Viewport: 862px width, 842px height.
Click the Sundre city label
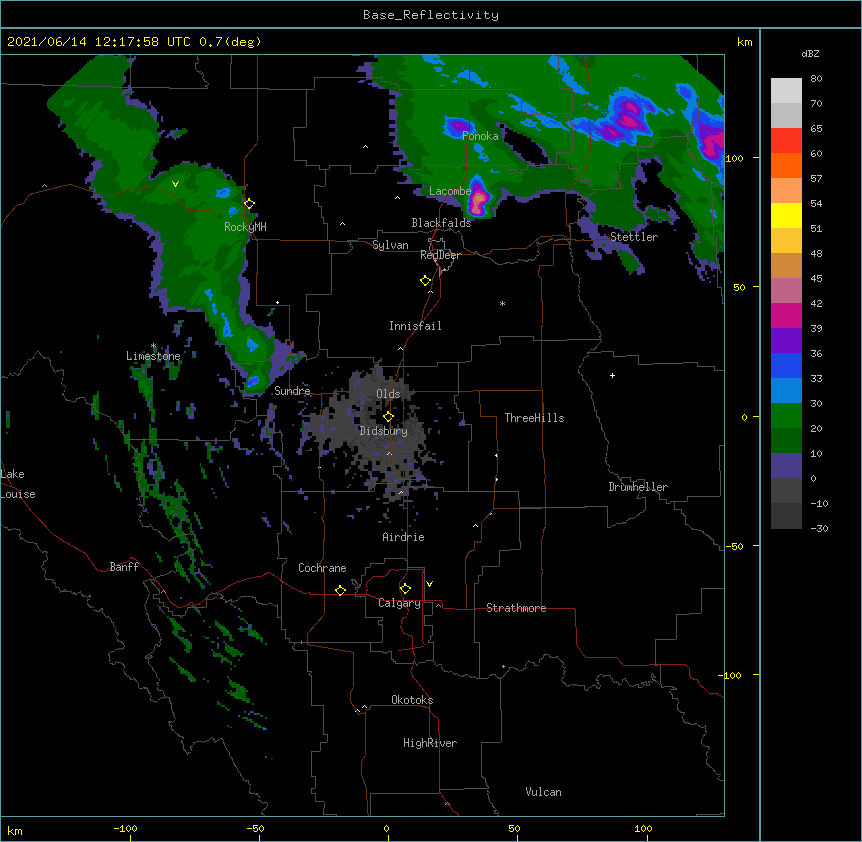tap(292, 391)
